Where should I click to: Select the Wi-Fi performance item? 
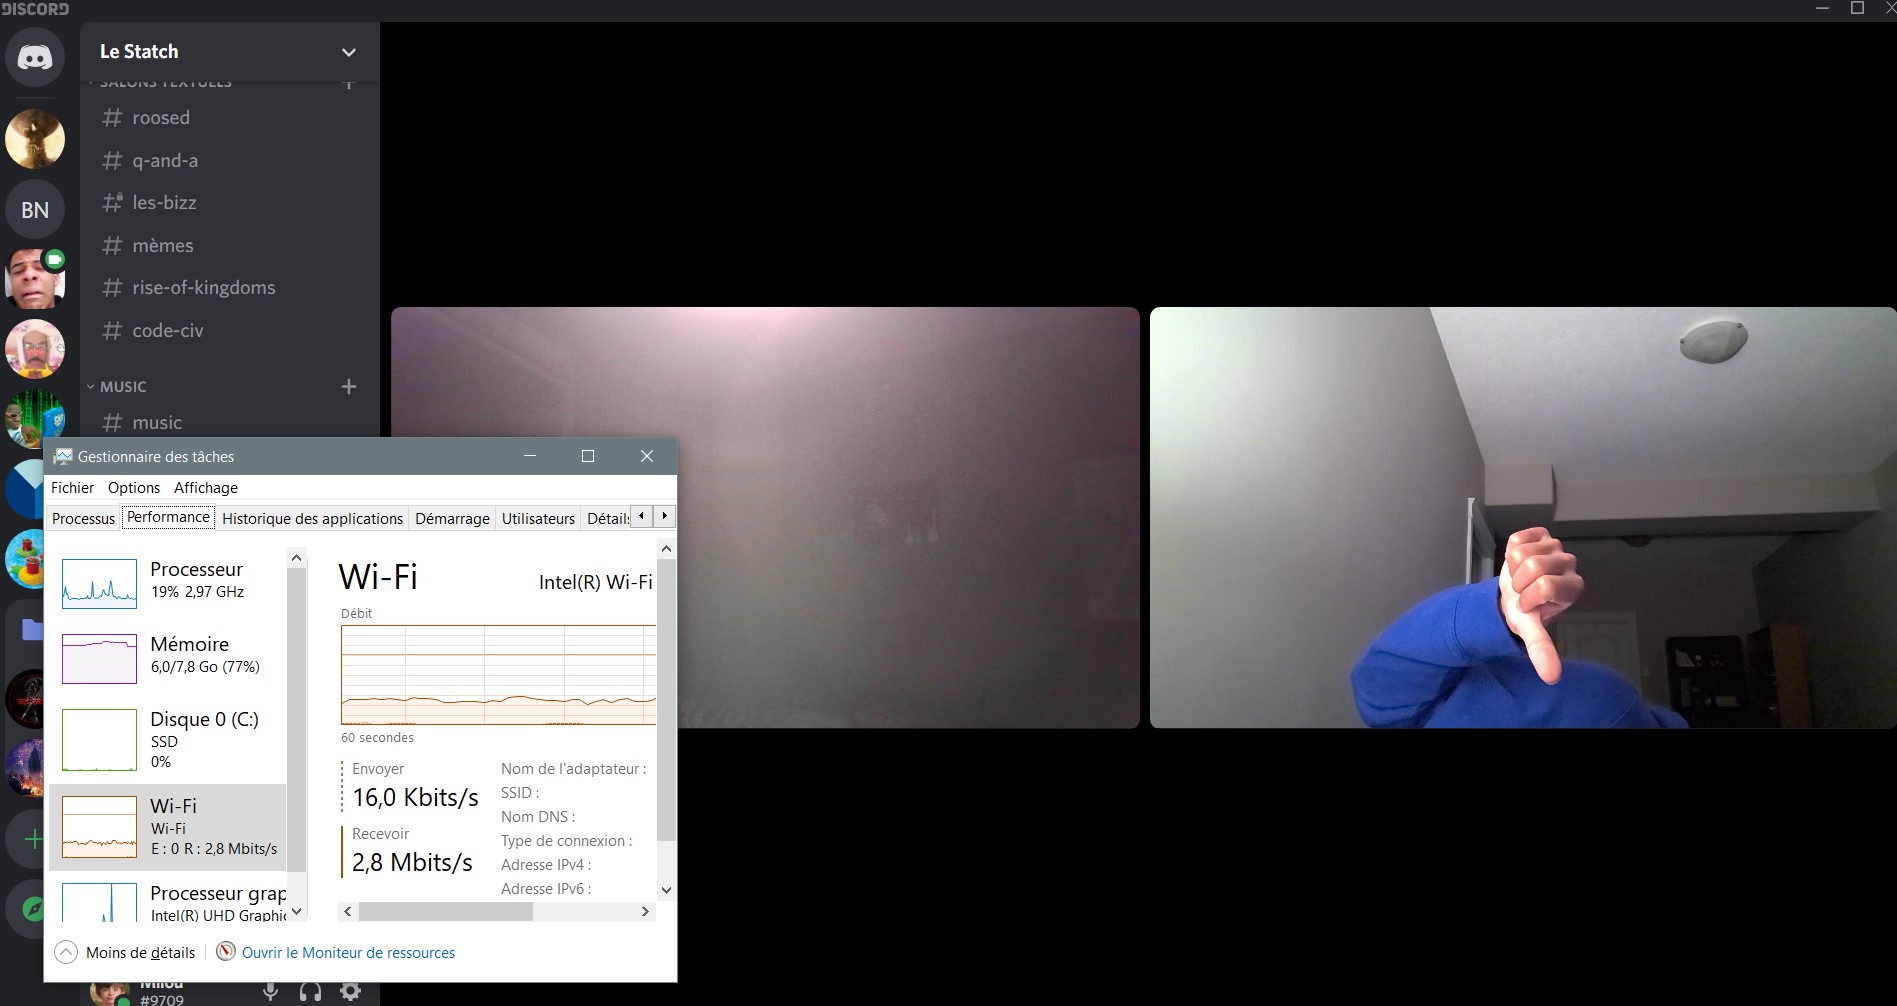[x=167, y=827]
